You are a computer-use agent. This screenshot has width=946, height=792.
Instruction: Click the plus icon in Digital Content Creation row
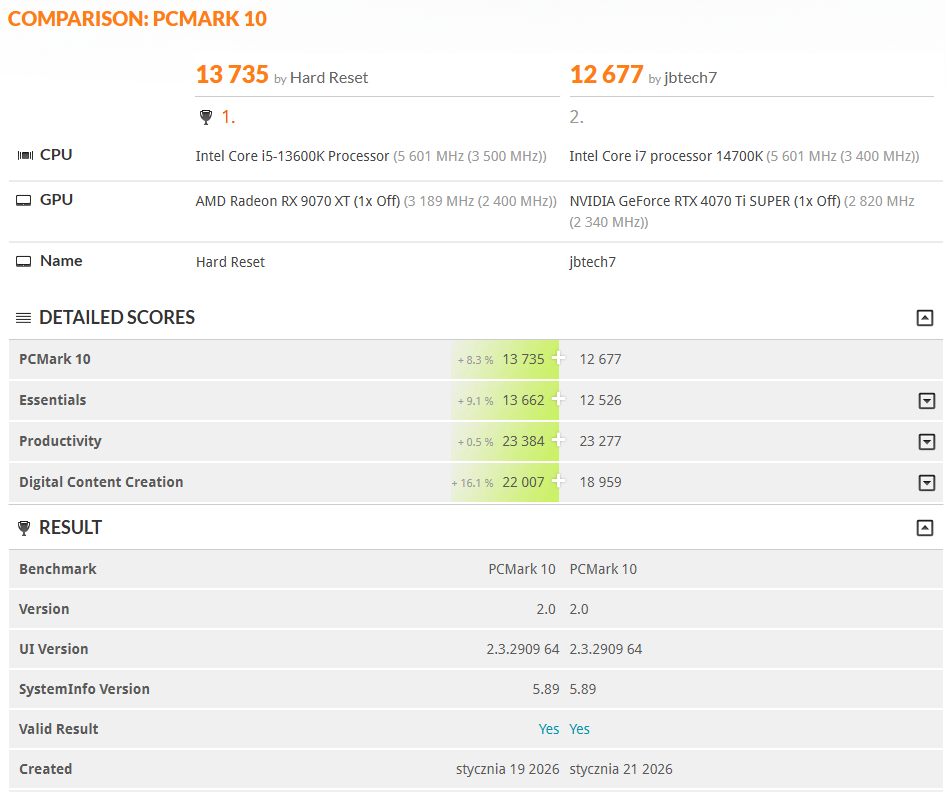tap(558, 481)
